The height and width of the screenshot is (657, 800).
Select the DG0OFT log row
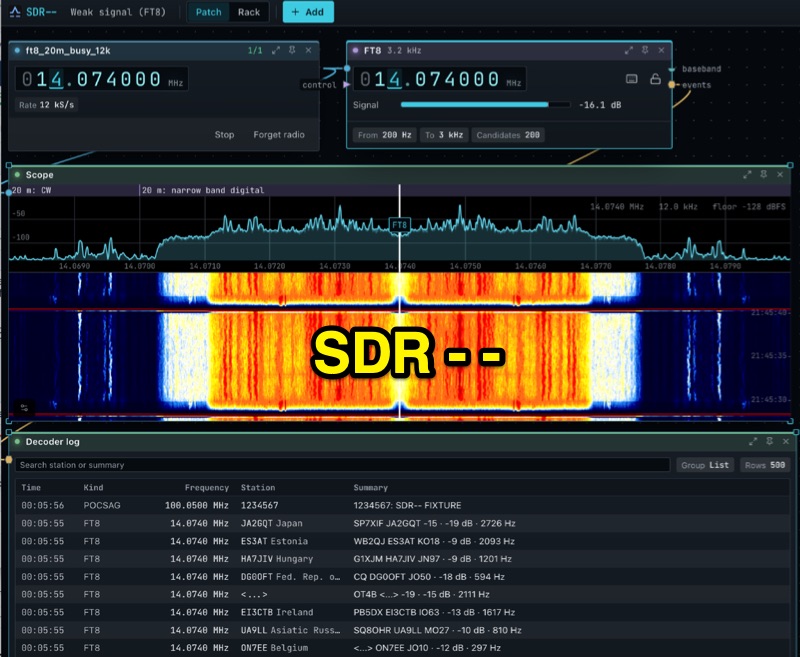pos(402,577)
